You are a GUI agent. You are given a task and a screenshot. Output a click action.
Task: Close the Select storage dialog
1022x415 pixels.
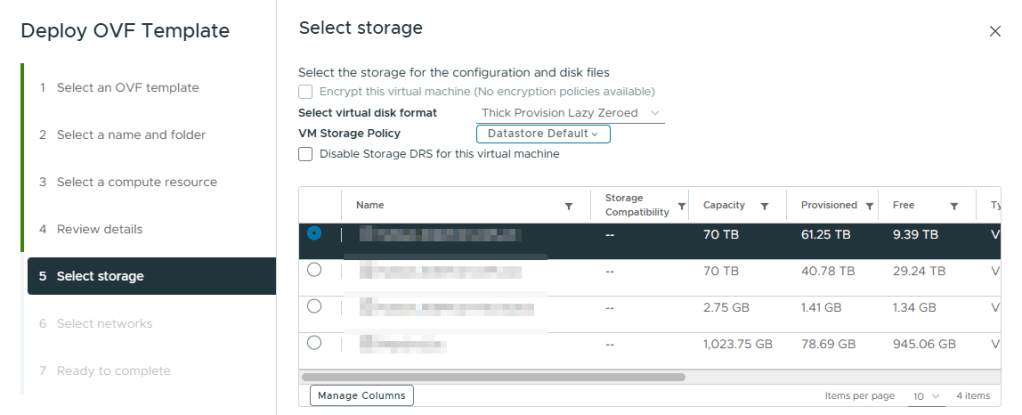995,31
